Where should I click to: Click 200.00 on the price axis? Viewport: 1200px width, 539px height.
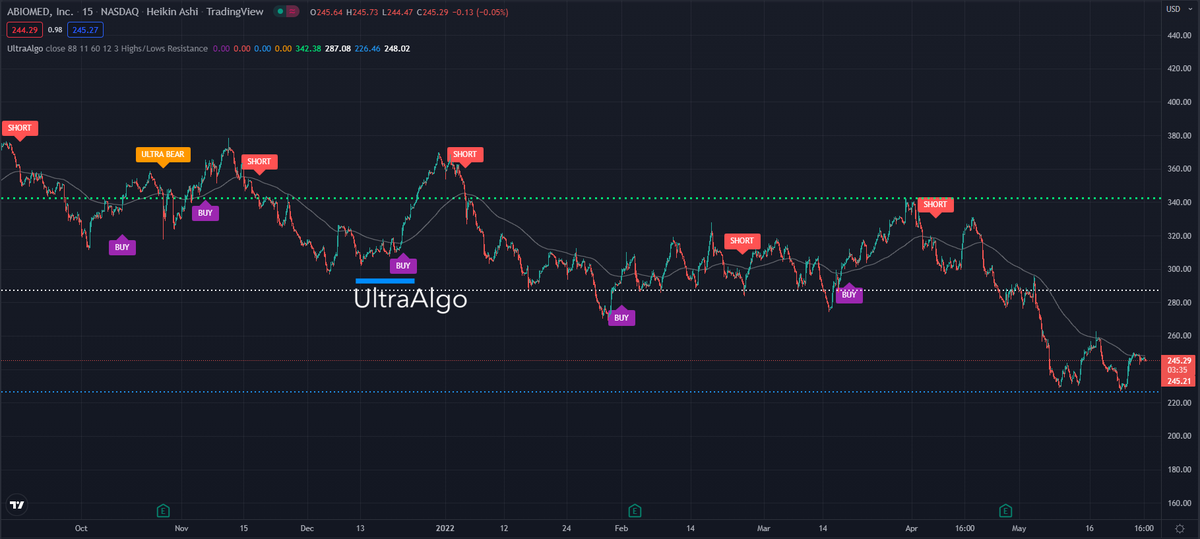coord(1177,436)
